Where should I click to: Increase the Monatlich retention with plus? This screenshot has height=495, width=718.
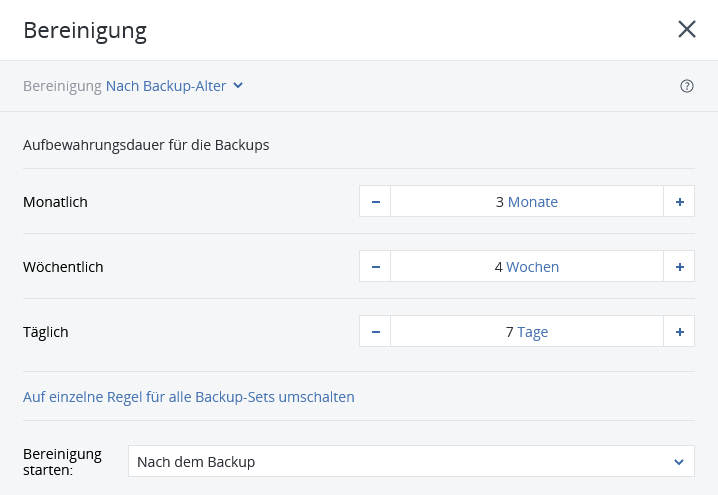(680, 201)
